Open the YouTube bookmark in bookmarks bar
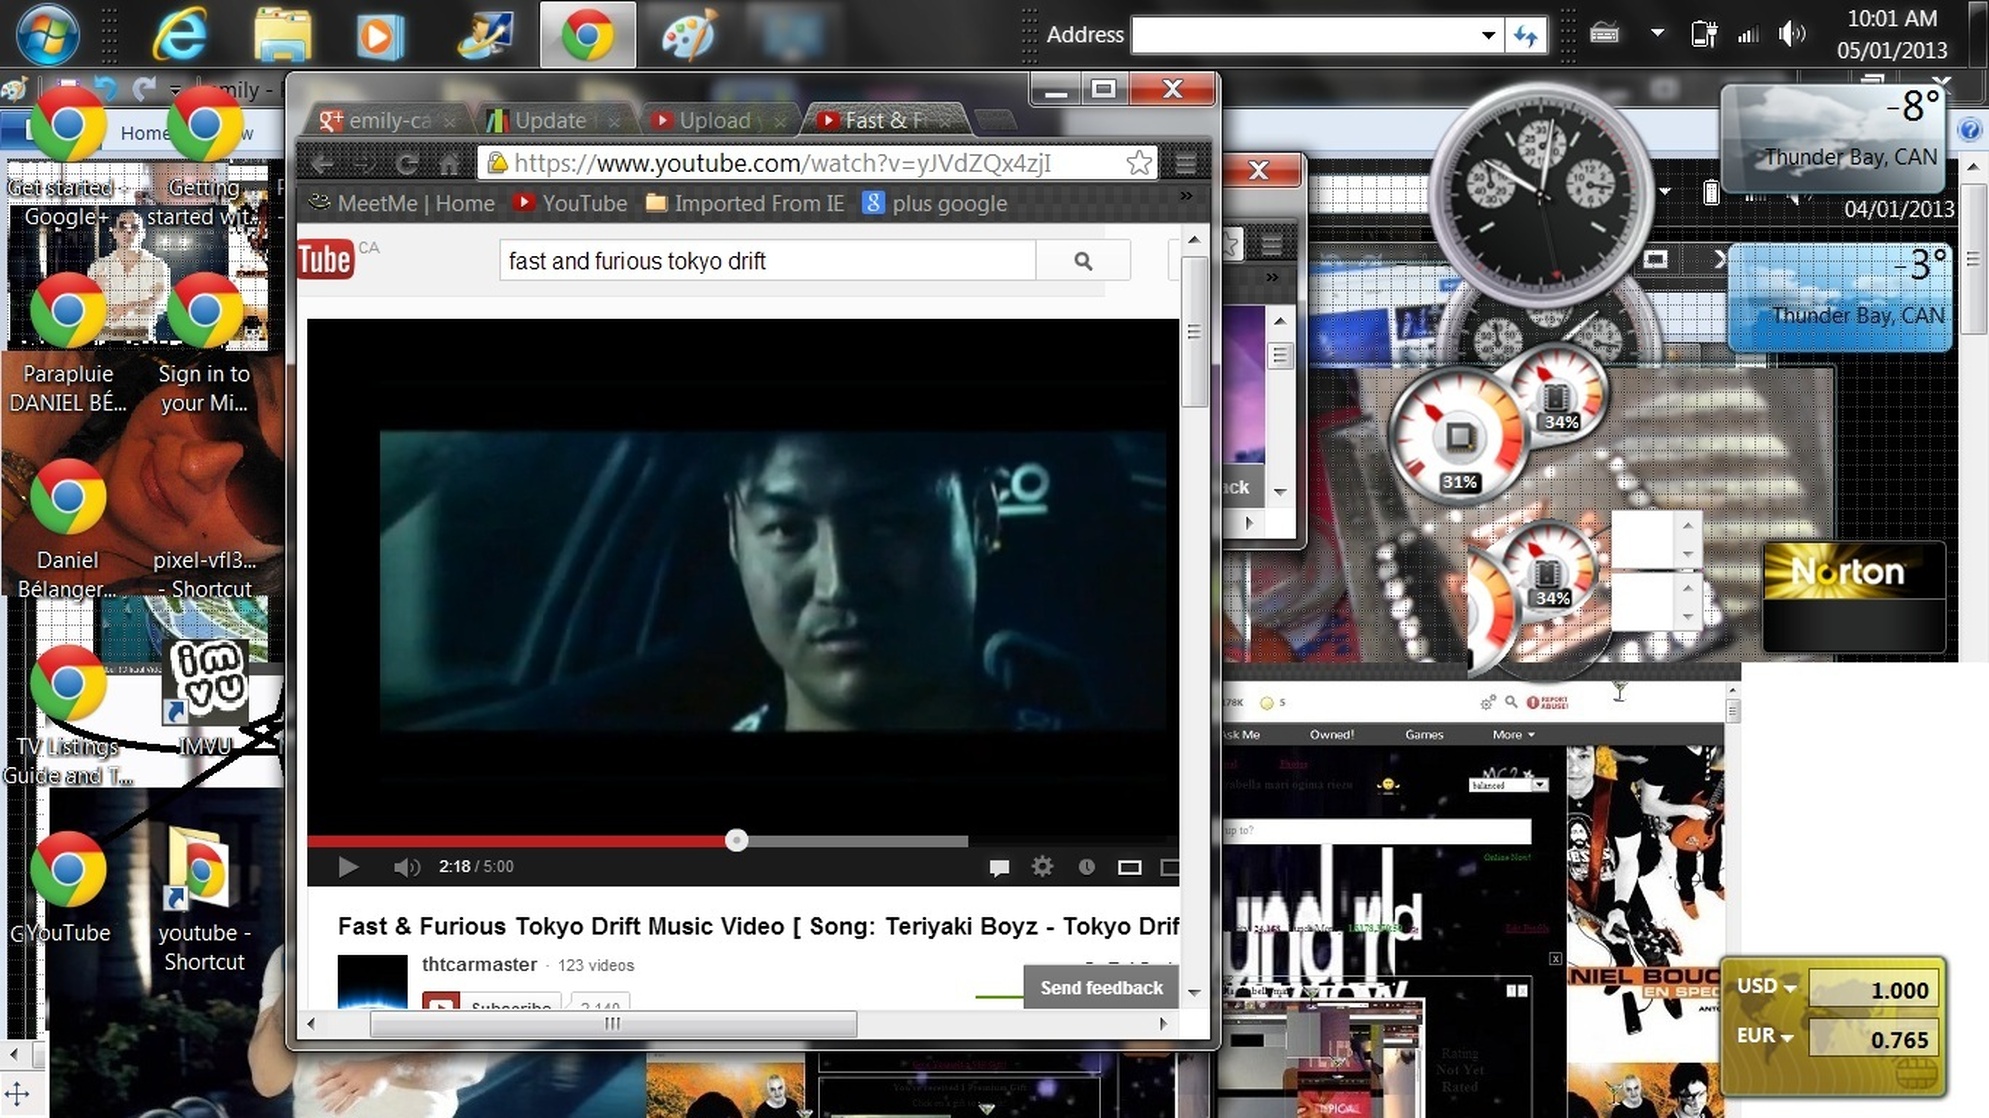Image resolution: width=1989 pixels, height=1118 pixels. (571, 204)
